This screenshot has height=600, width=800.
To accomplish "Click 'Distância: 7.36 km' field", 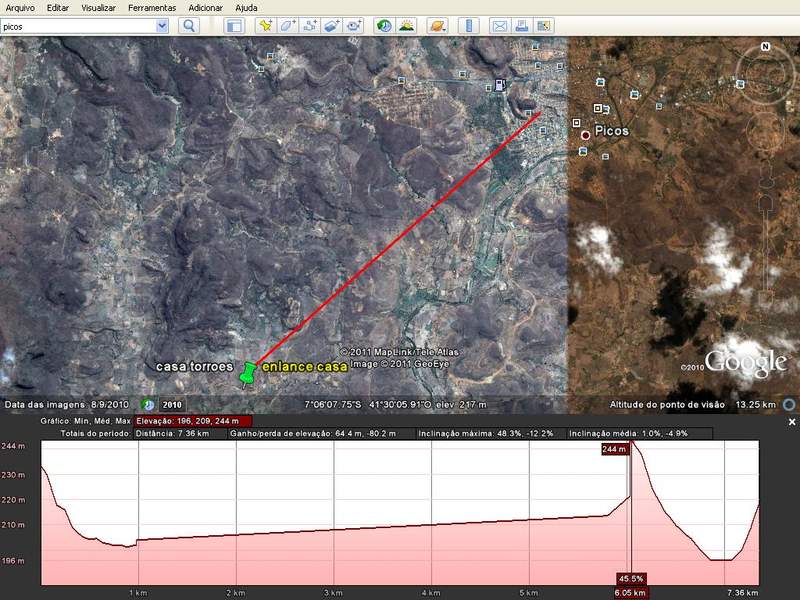I will click(180, 434).
